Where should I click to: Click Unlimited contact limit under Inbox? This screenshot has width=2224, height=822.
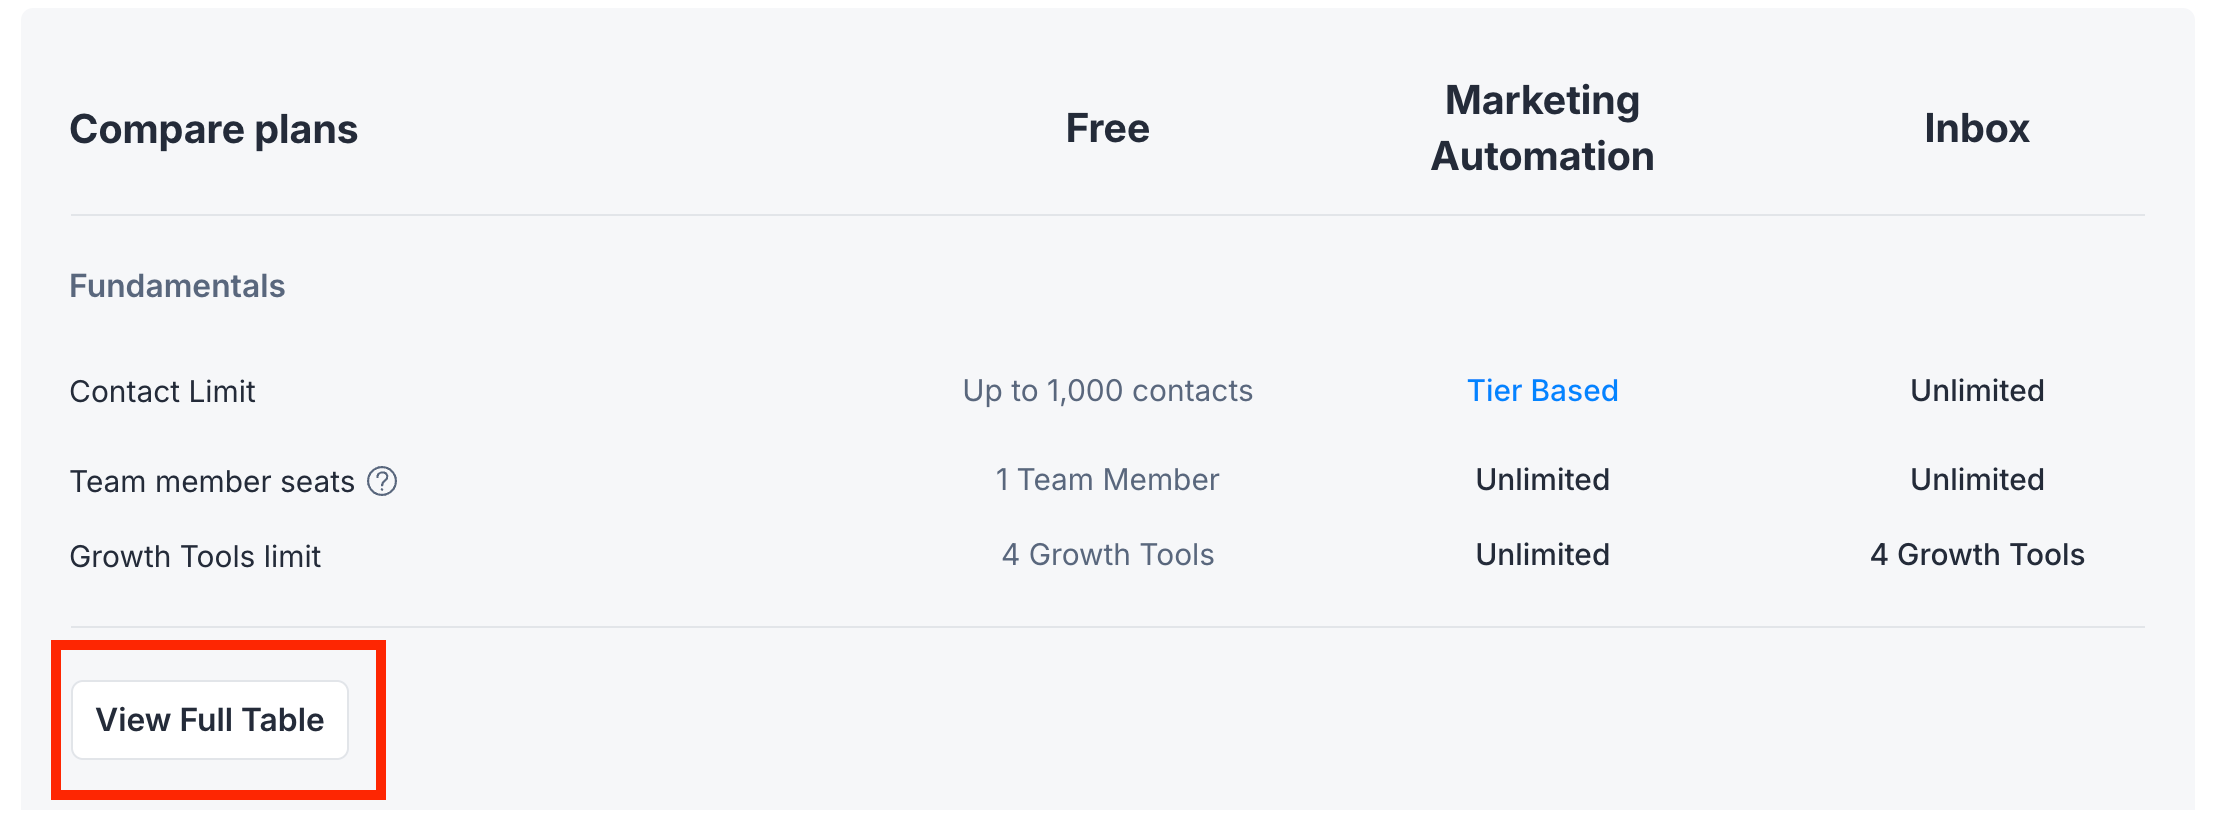click(x=1977, y=391)
